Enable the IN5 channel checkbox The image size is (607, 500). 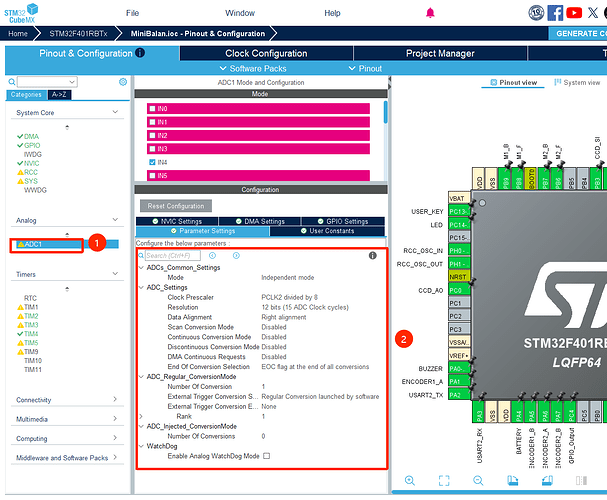(x=153, y=176)
